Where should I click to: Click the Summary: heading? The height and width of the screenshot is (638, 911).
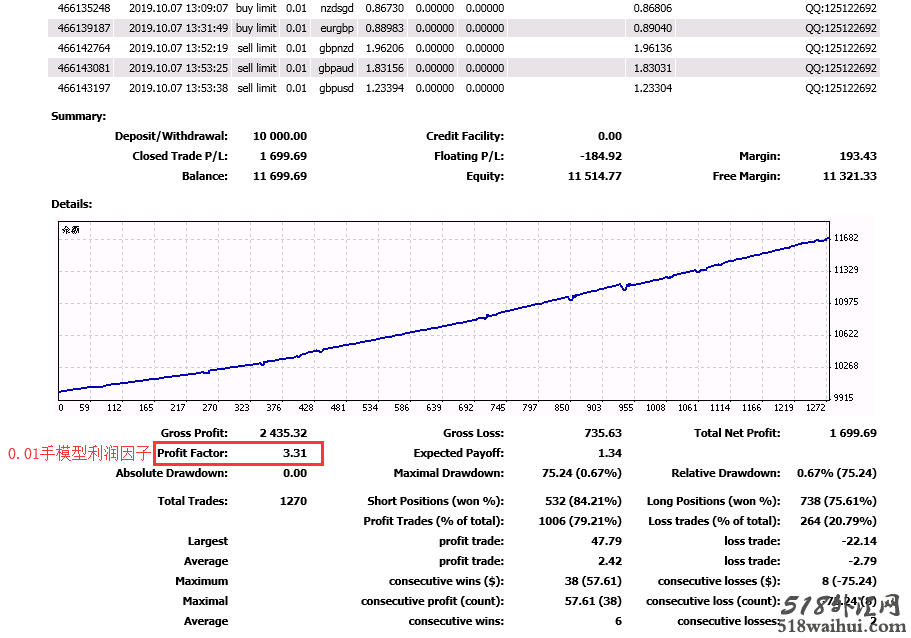pyautogui.click(x=78, y=116)
